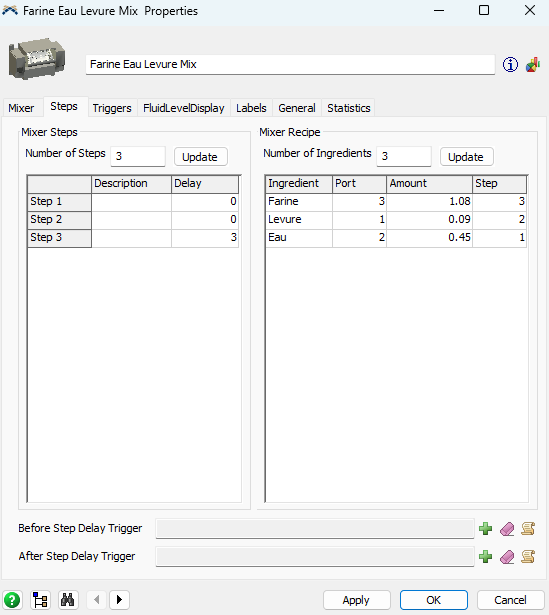
Task: Click the statistics chart icon beside the name field
Action: pos(533,65)
